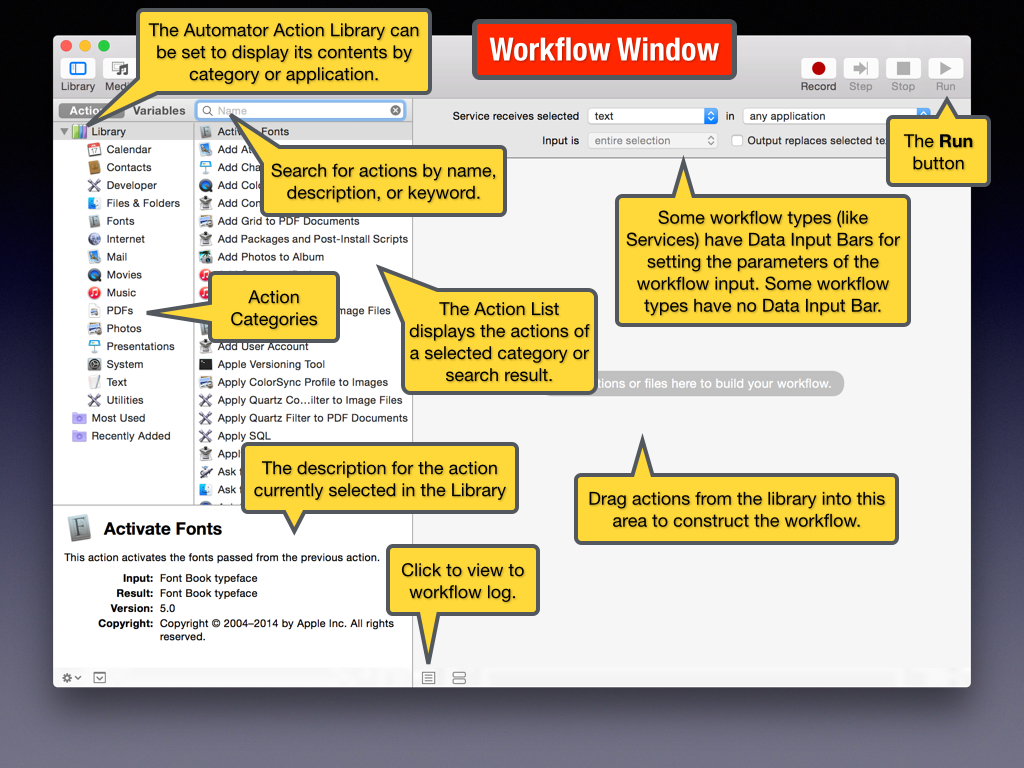
Task: Enable Output replaces selected text checkbox
Action: point(737,141)
